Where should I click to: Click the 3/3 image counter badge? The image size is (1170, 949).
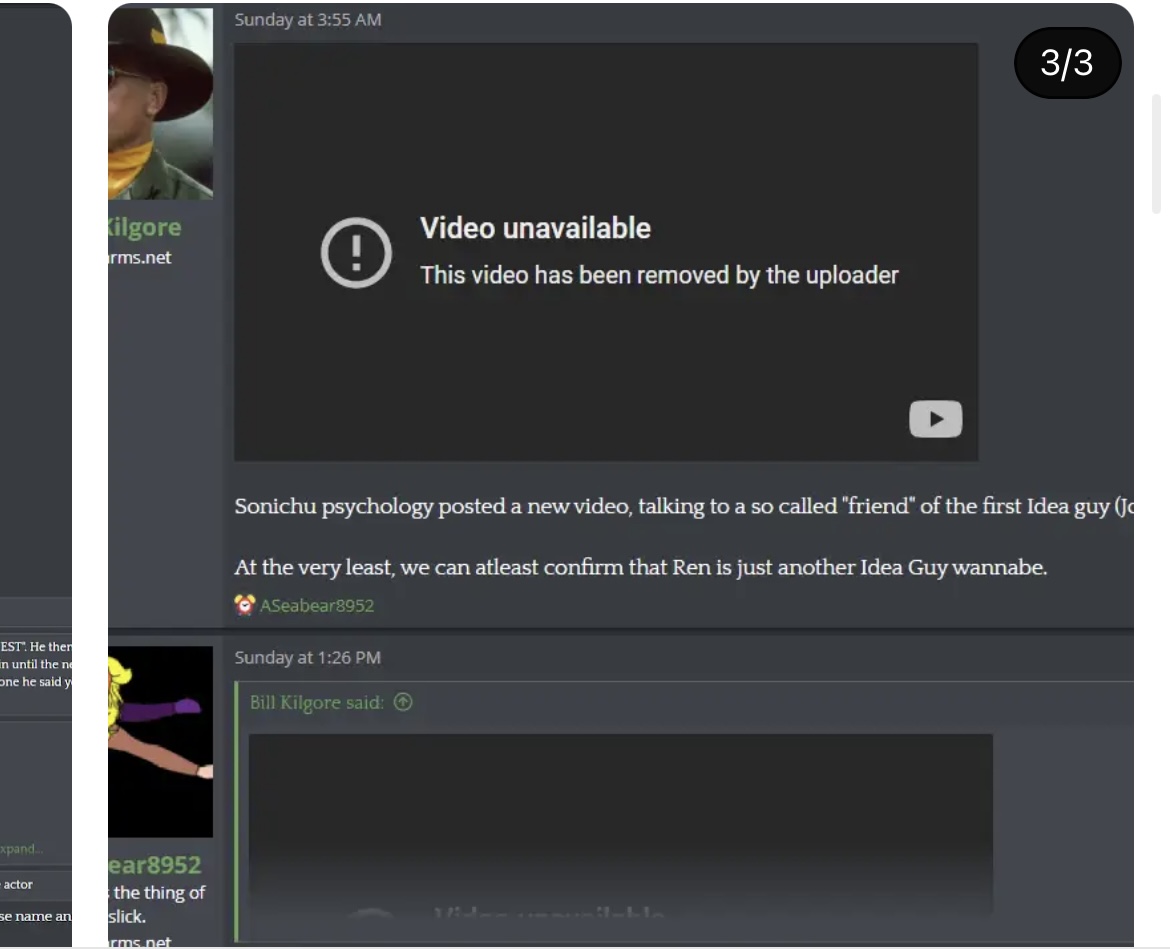tap(1067, 63)
